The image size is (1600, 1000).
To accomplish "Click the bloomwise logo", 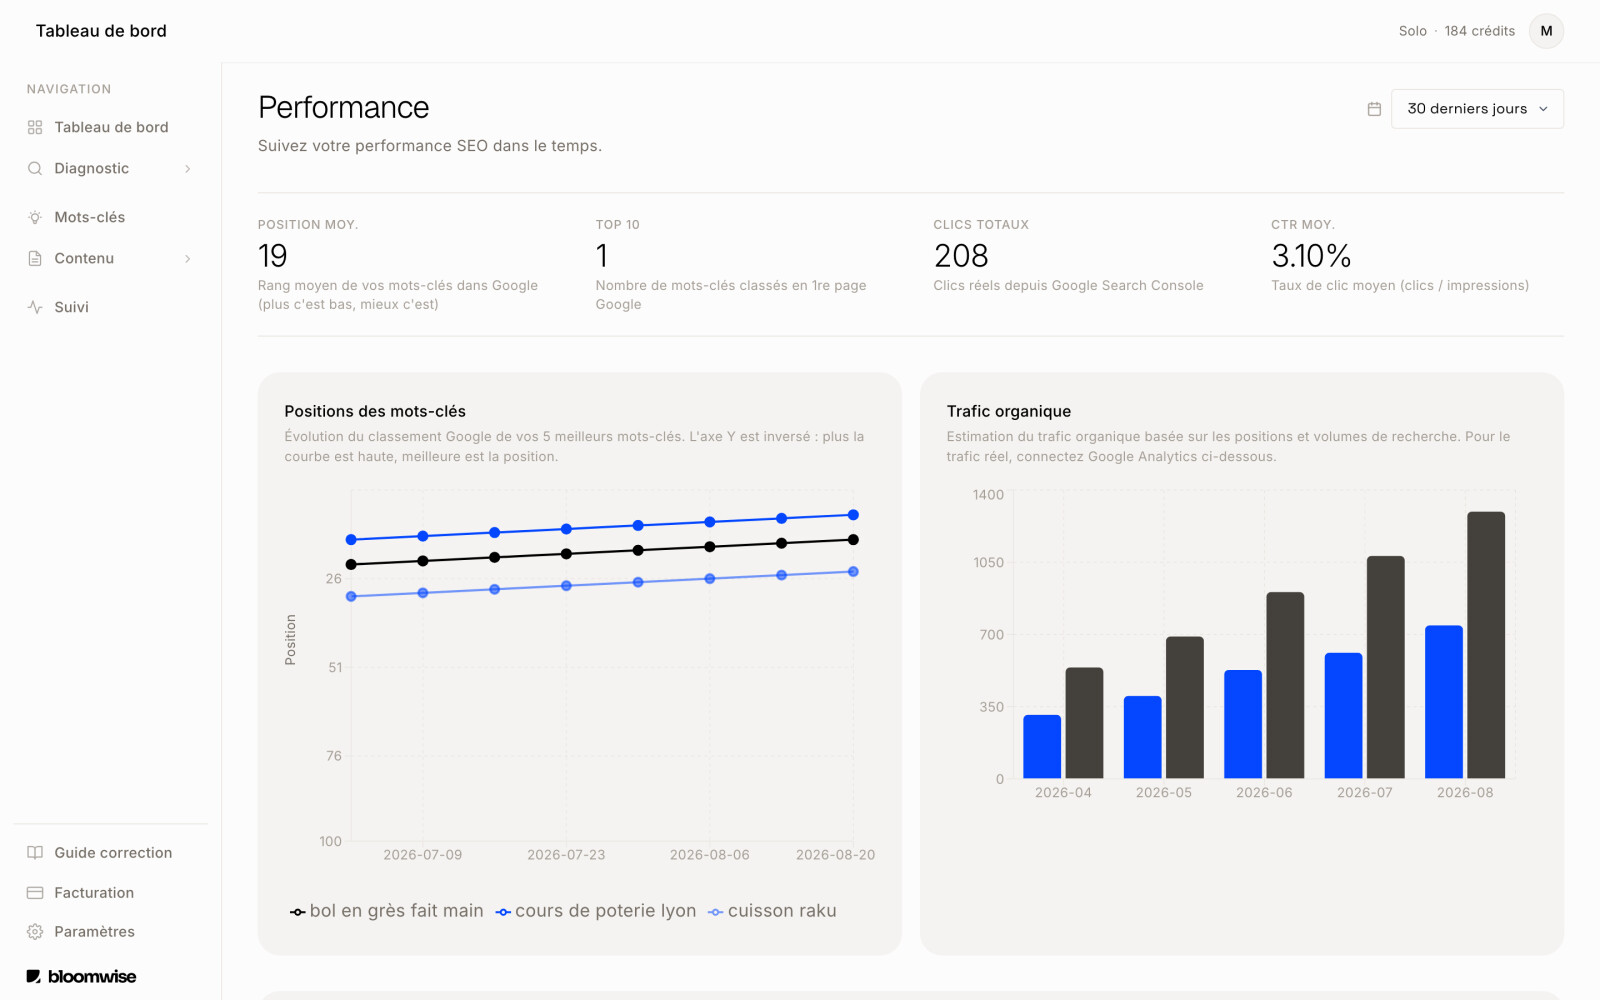I will coord(81,976).
